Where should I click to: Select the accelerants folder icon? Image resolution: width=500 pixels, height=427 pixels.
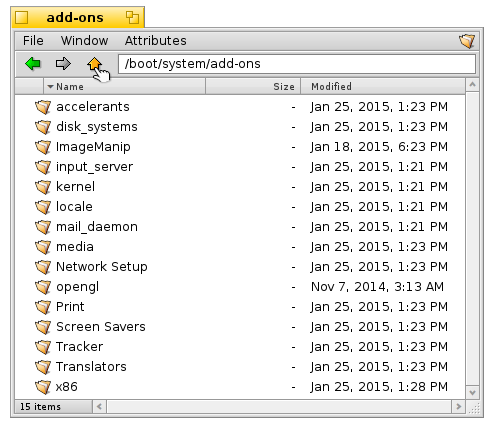[43, 107]
